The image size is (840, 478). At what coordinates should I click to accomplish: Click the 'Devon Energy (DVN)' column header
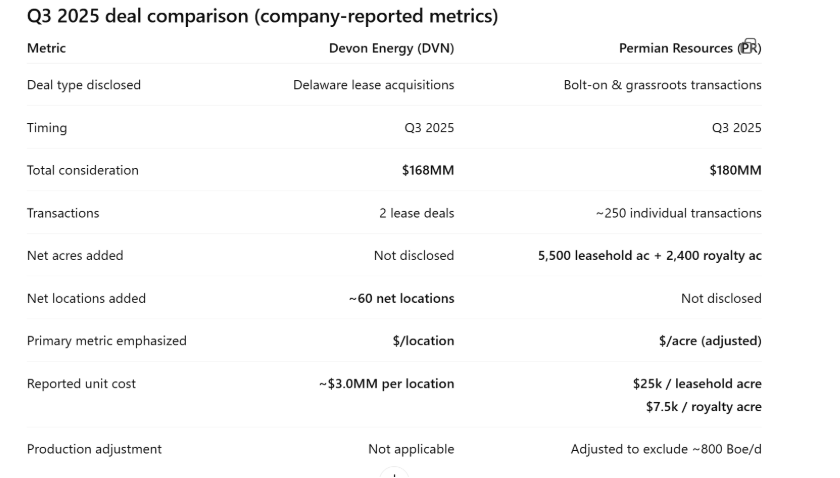(391, 48)
